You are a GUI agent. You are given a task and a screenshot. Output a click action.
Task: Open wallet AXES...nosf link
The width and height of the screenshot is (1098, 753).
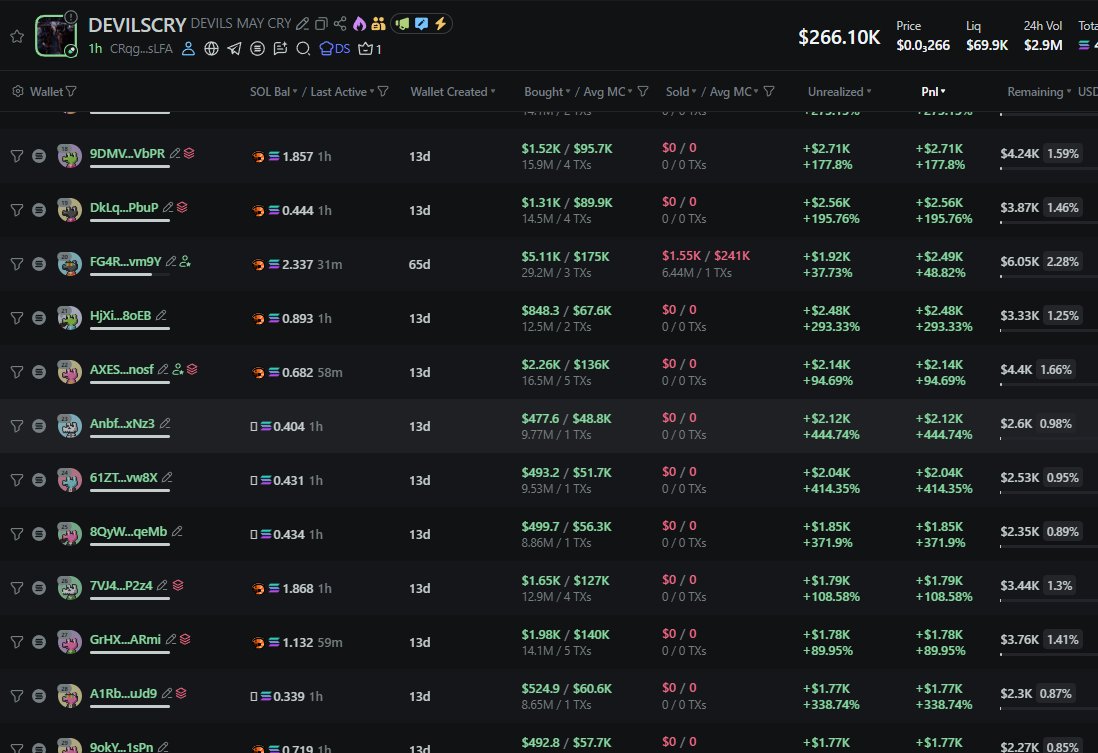pos(122,369)
